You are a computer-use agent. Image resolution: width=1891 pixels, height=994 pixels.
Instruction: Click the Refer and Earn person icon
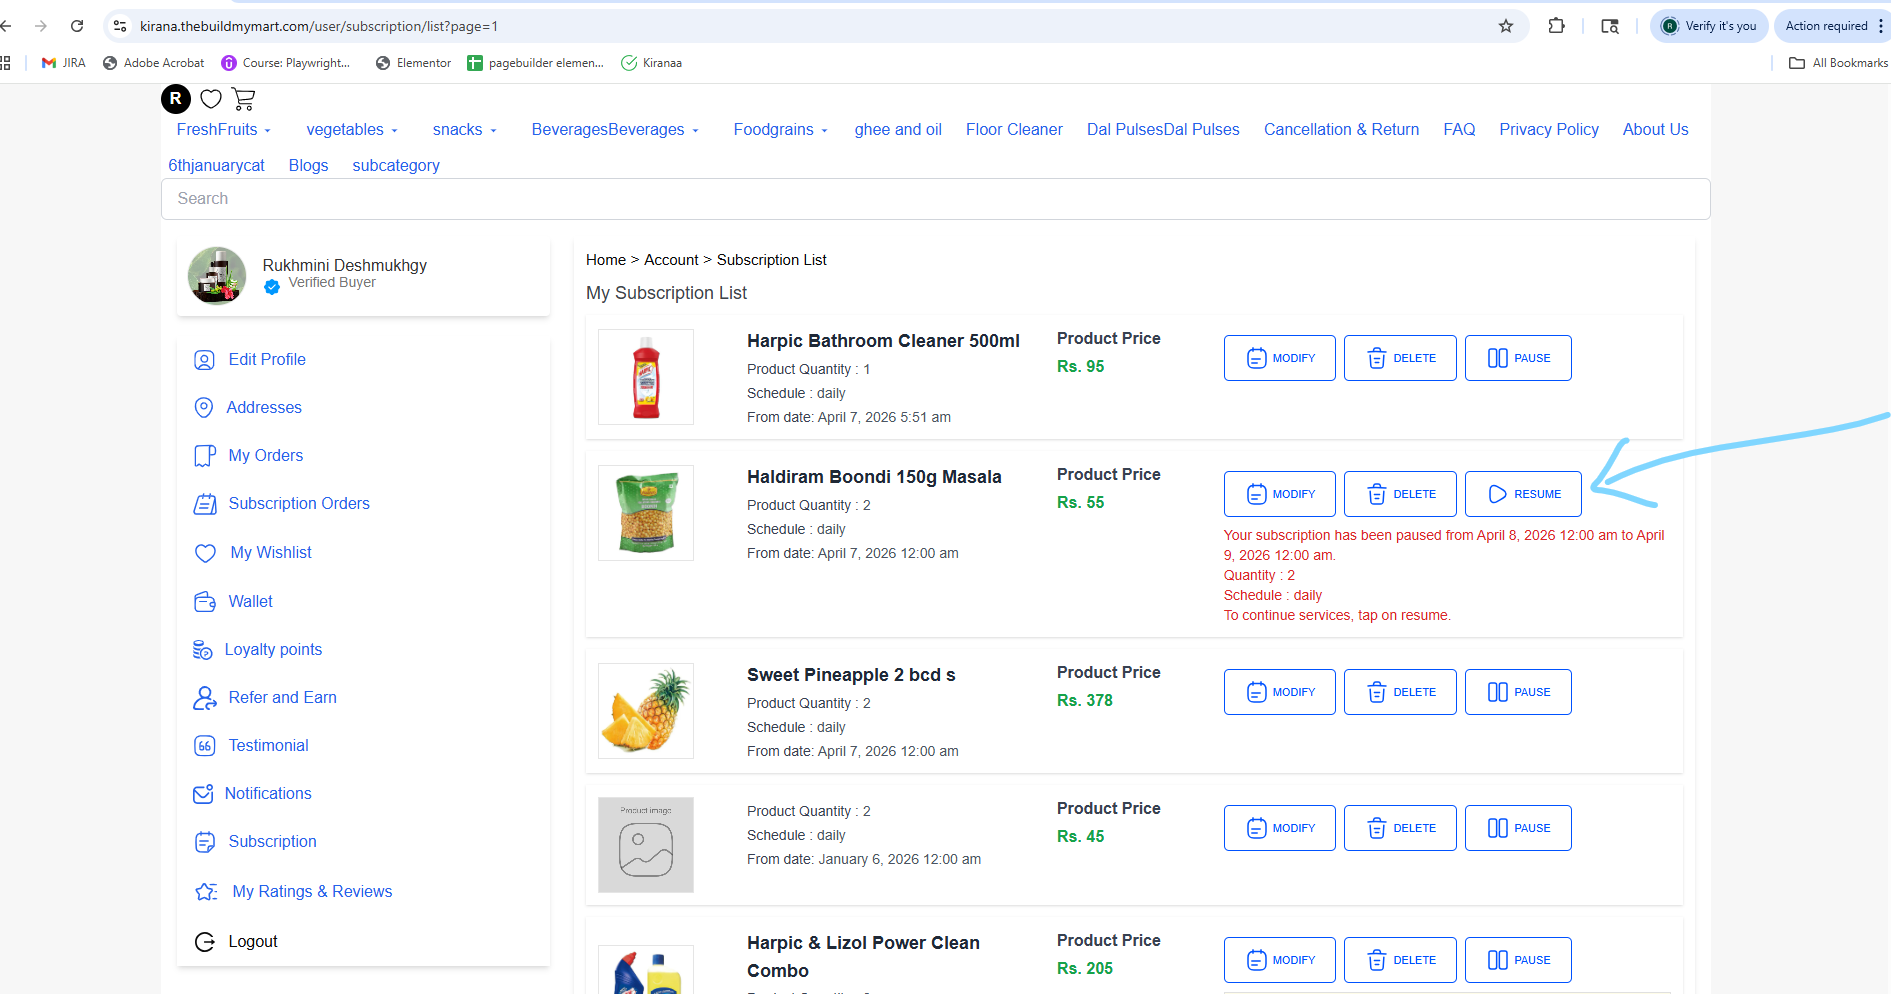coord(204,698)
